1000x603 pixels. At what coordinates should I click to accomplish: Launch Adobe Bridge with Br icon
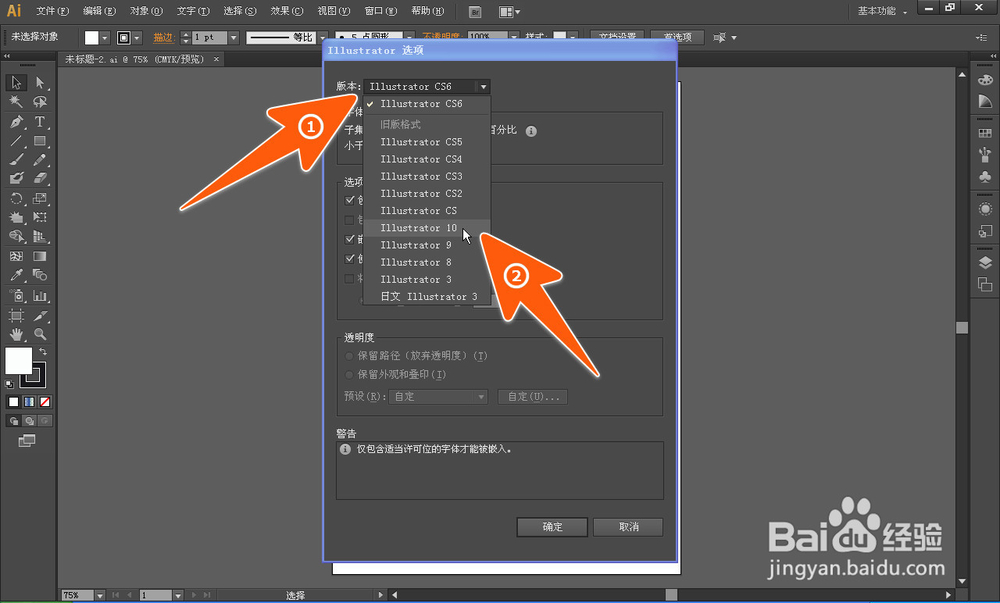474,11
